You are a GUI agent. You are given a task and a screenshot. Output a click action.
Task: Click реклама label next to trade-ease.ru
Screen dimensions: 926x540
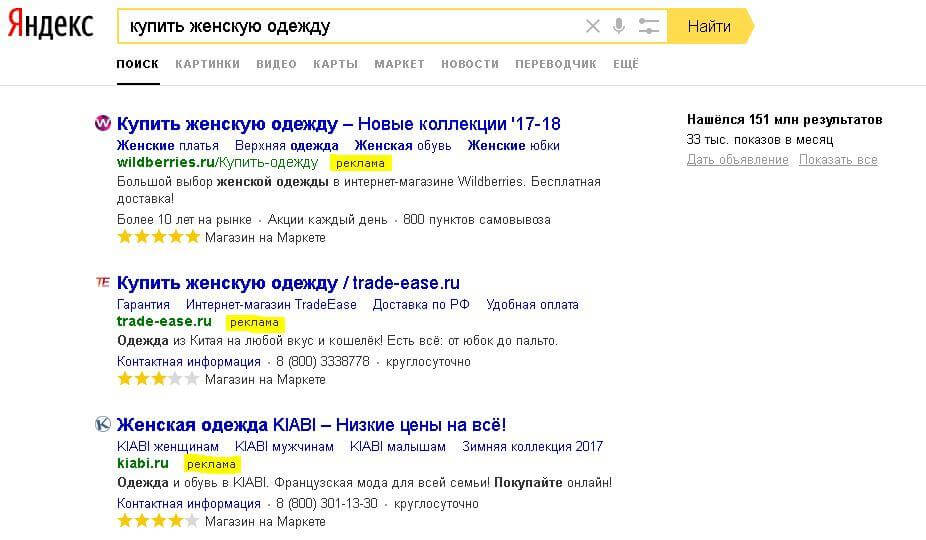(255, 323)
